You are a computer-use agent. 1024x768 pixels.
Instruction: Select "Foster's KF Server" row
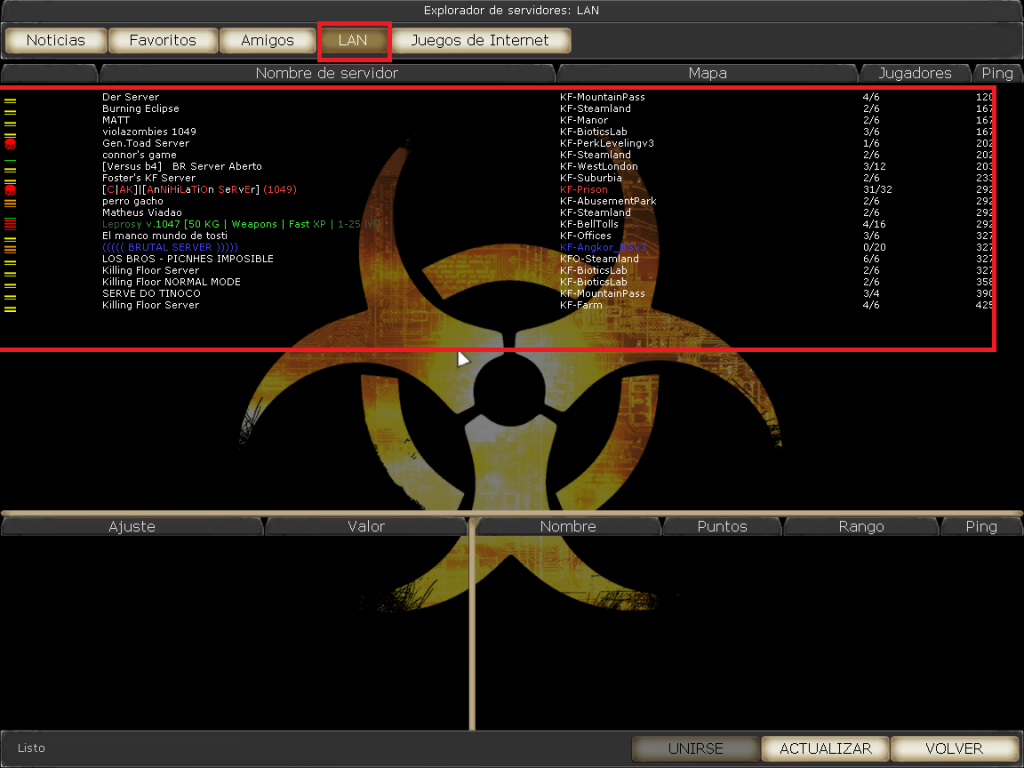149,178
